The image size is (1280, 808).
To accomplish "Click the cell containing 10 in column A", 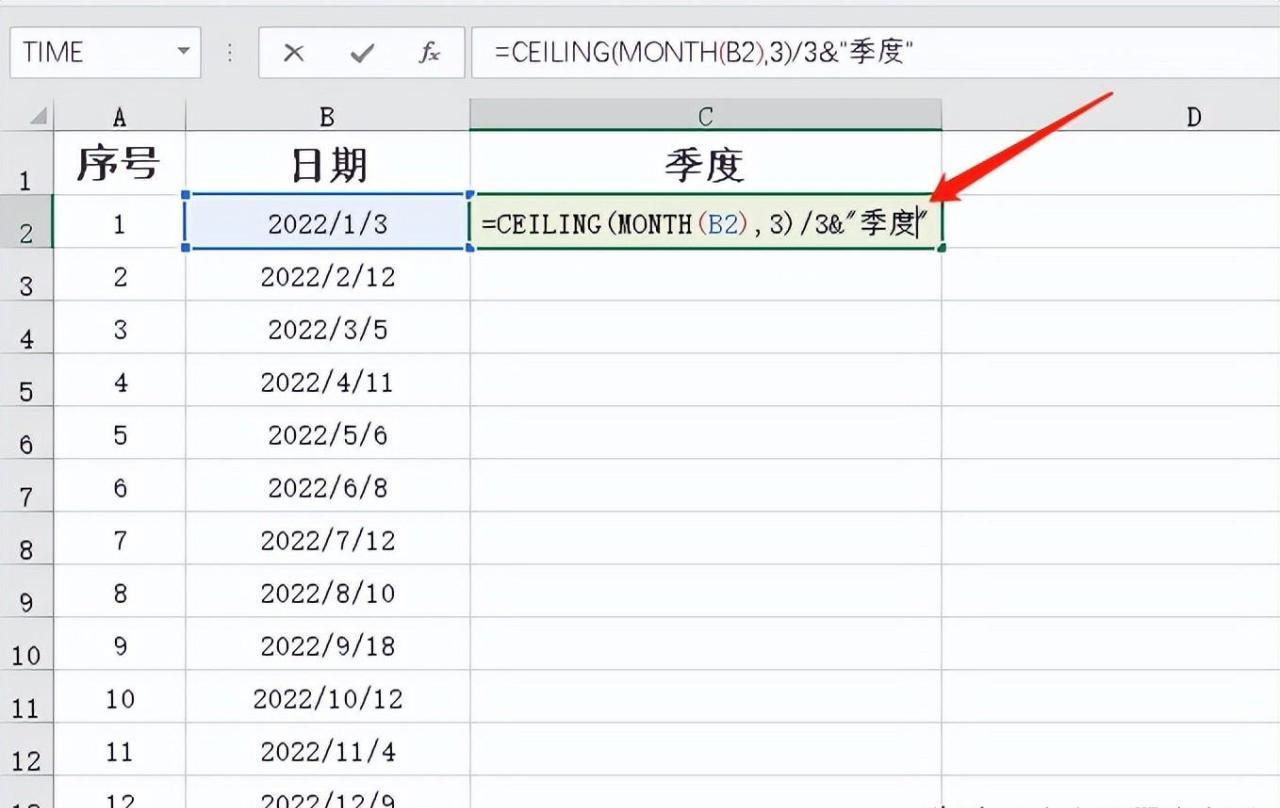I will click(119, 699).
